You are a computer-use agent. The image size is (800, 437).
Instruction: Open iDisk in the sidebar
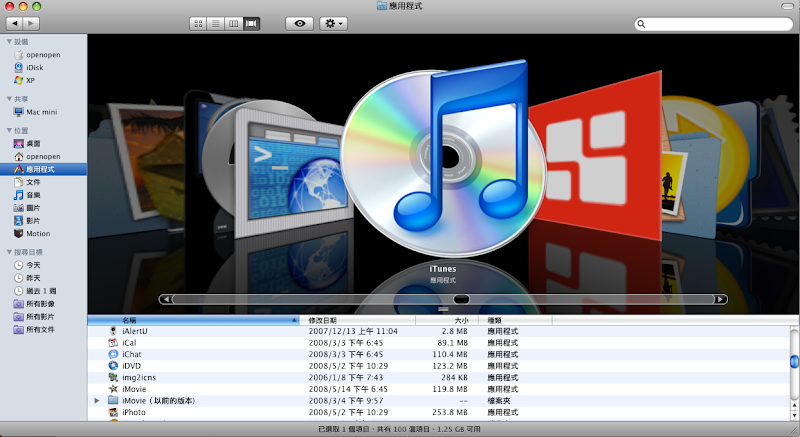coord(34,67)
